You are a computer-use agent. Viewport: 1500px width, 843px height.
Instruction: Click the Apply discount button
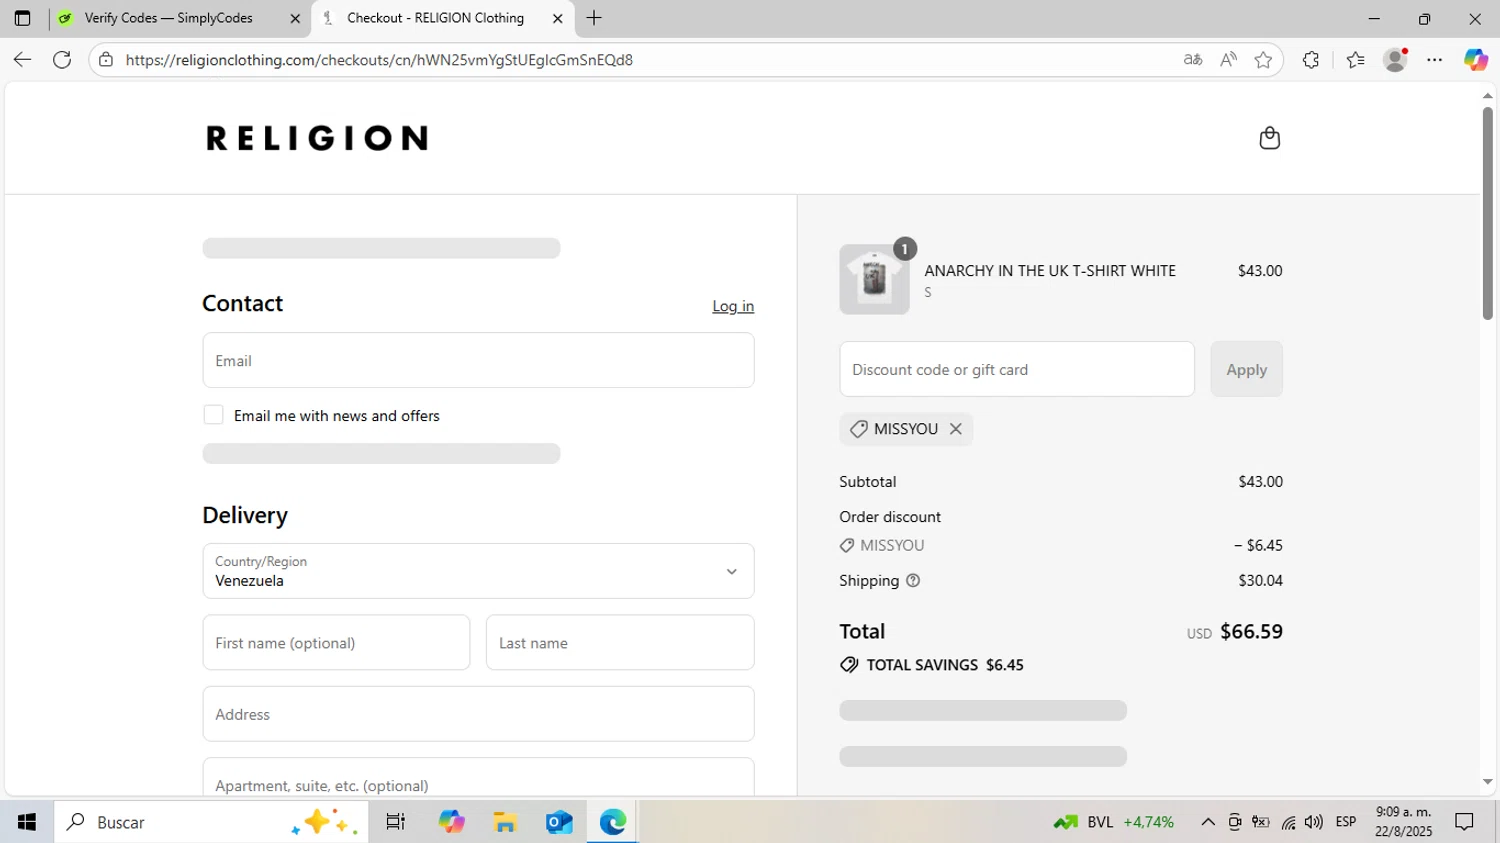point(1246,369)
